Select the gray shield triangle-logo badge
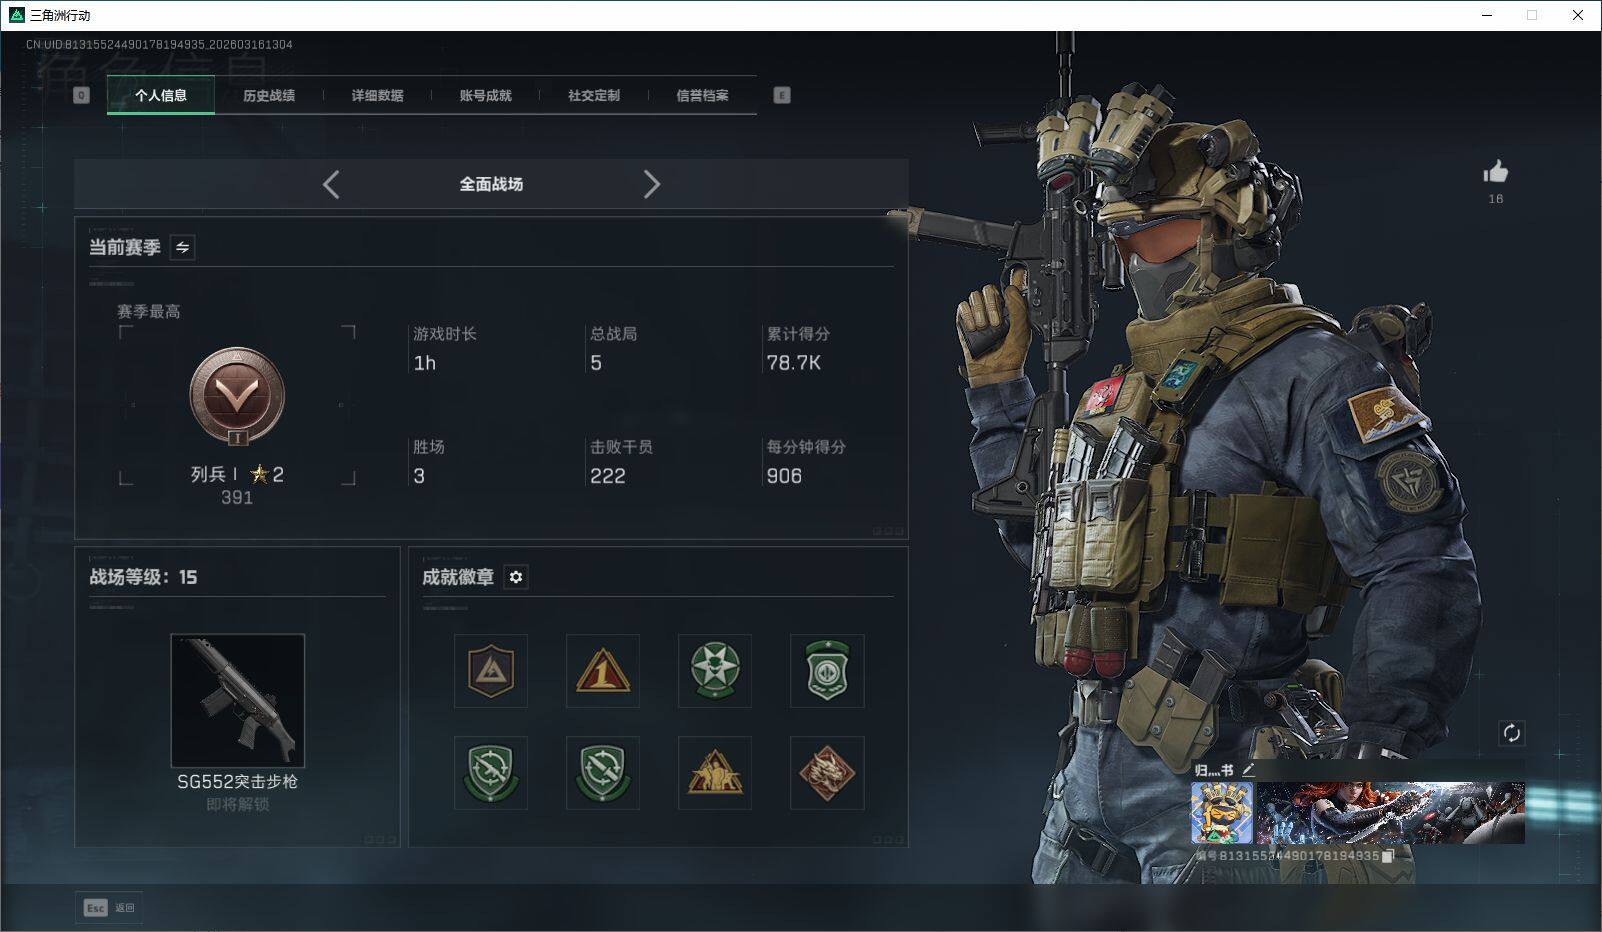Screen dimensions: 1602x932 [x=491, y=671]
